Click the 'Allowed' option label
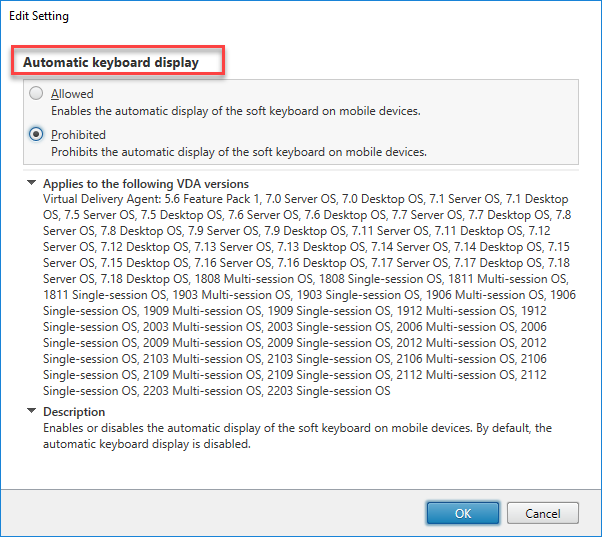The height and width of the screenshot is (537, 602). click(x=72, y=94)
